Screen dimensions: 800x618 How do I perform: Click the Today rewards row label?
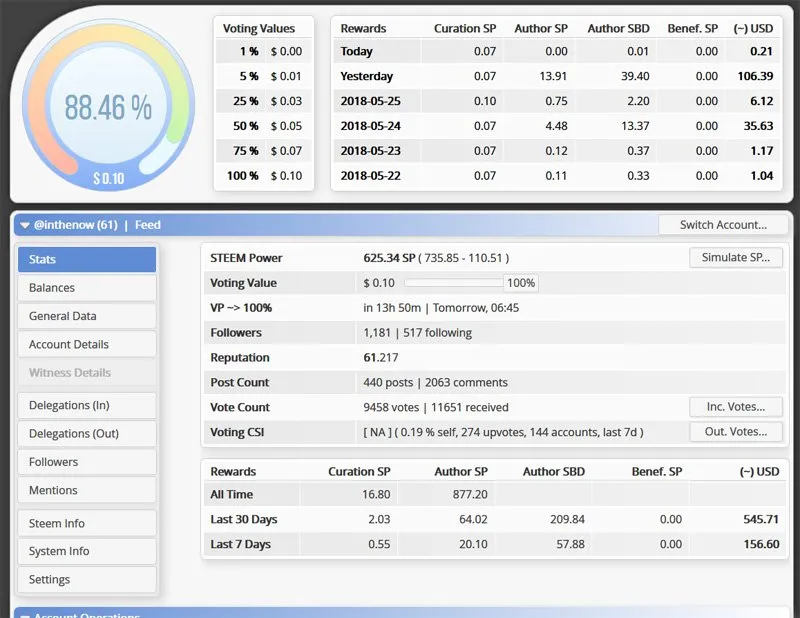tap(357, 52)
